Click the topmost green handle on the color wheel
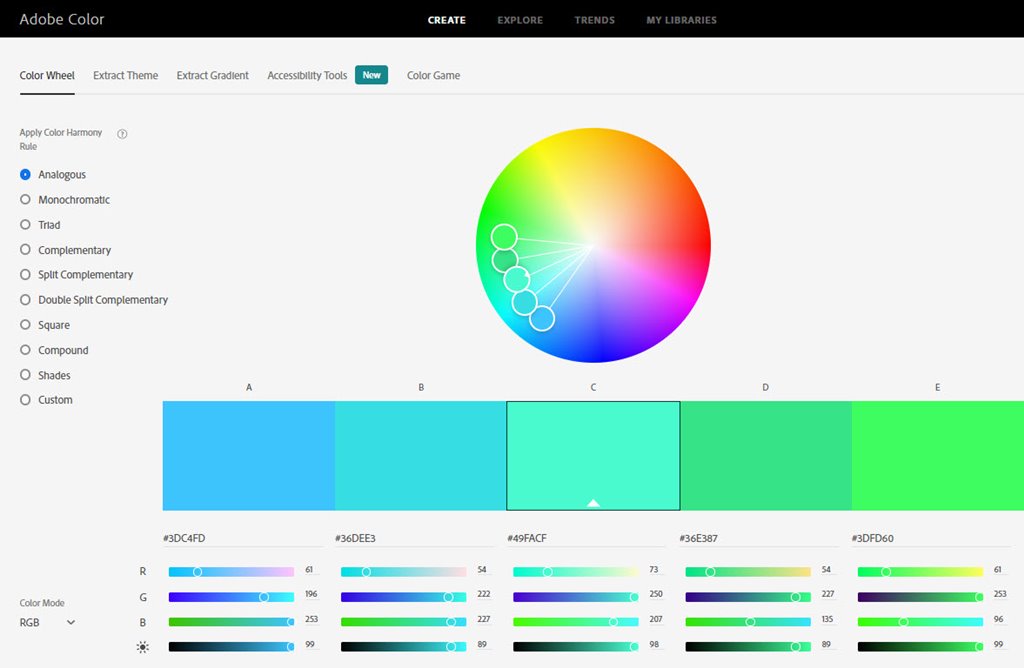The image size is (1024, 668). click(504, 237)
